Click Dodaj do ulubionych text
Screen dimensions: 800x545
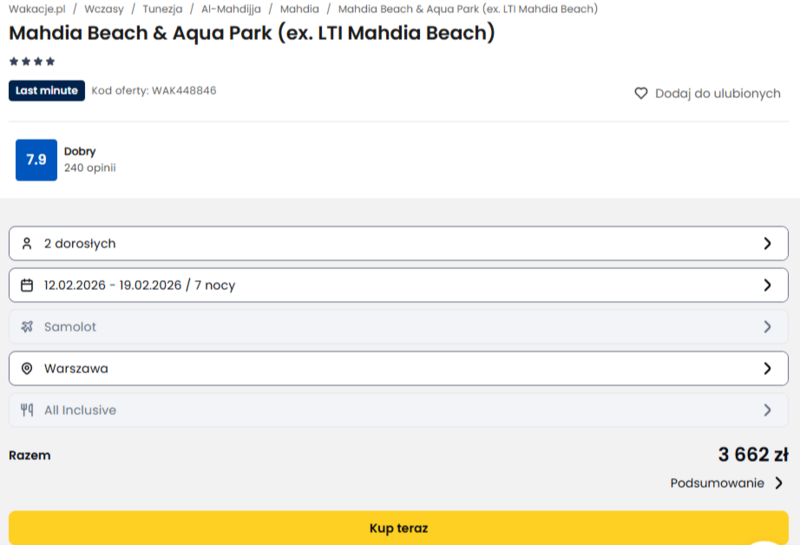[x=717, y=93]
